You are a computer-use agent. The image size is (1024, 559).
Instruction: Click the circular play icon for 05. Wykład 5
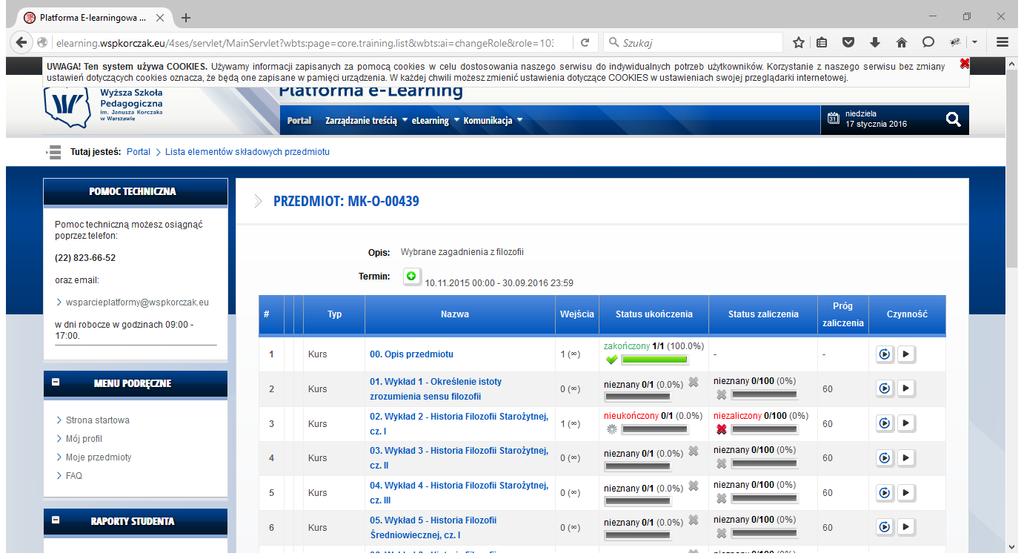pos(884,527)
